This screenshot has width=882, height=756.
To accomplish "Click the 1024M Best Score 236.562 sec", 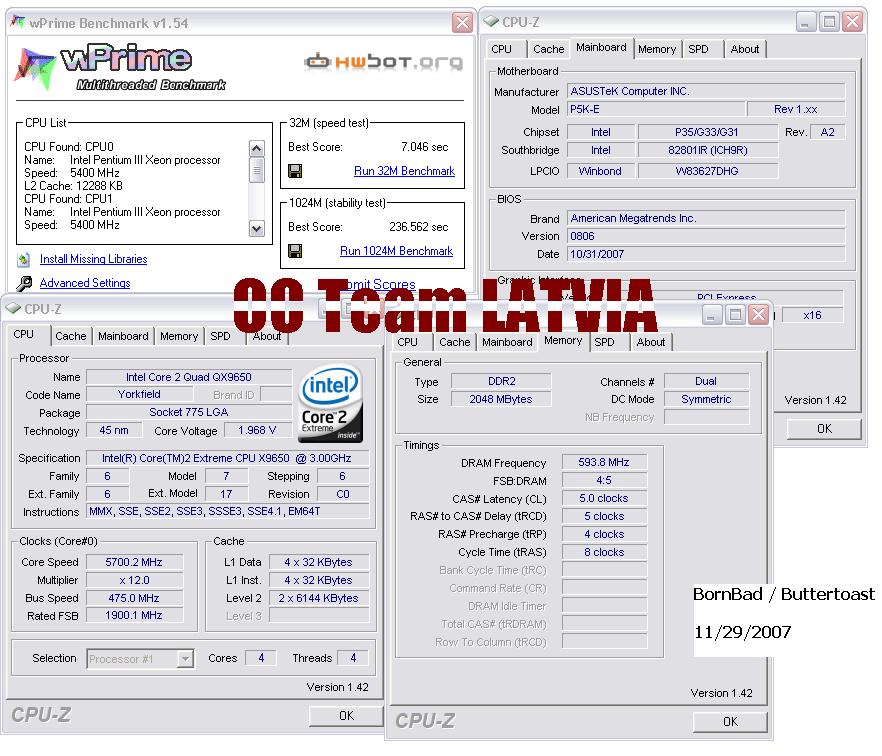I will click(x=418, y=227).
